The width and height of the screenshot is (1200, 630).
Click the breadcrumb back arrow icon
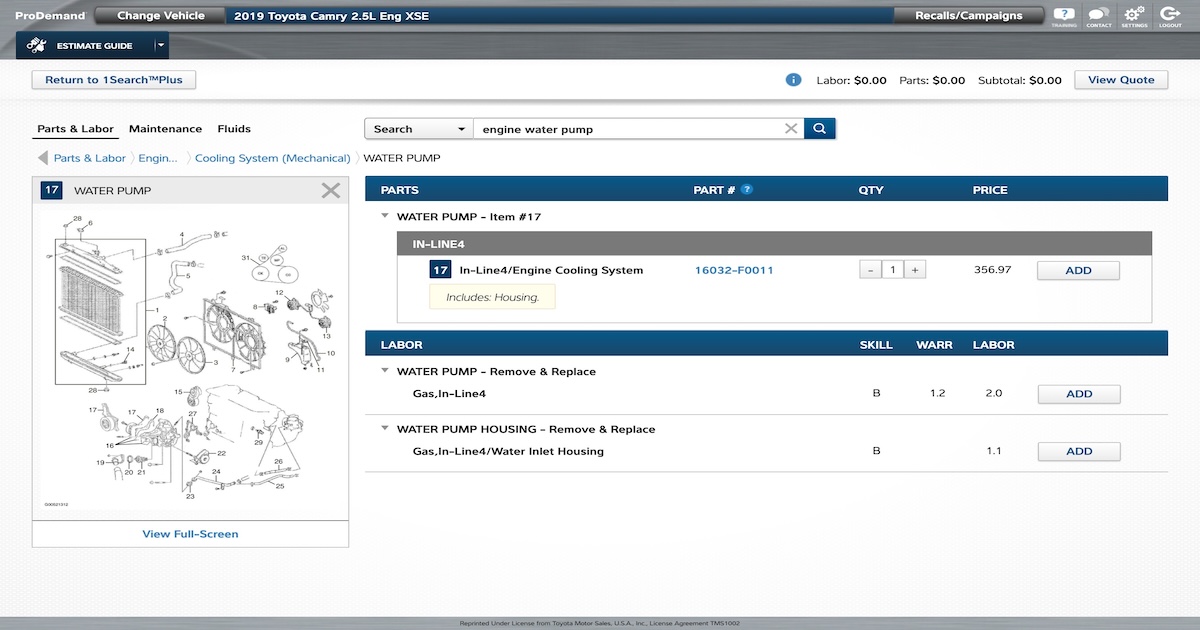pyautogui.click(x=43, y=158)
